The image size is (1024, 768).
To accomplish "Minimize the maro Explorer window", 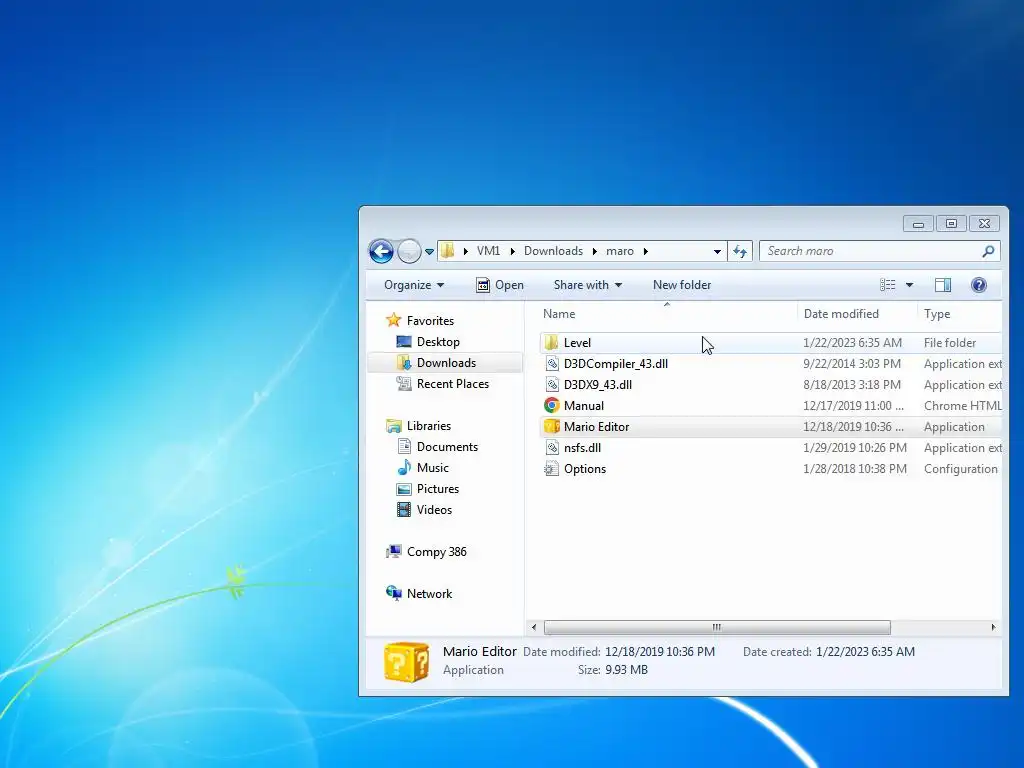I will [918, 224].
